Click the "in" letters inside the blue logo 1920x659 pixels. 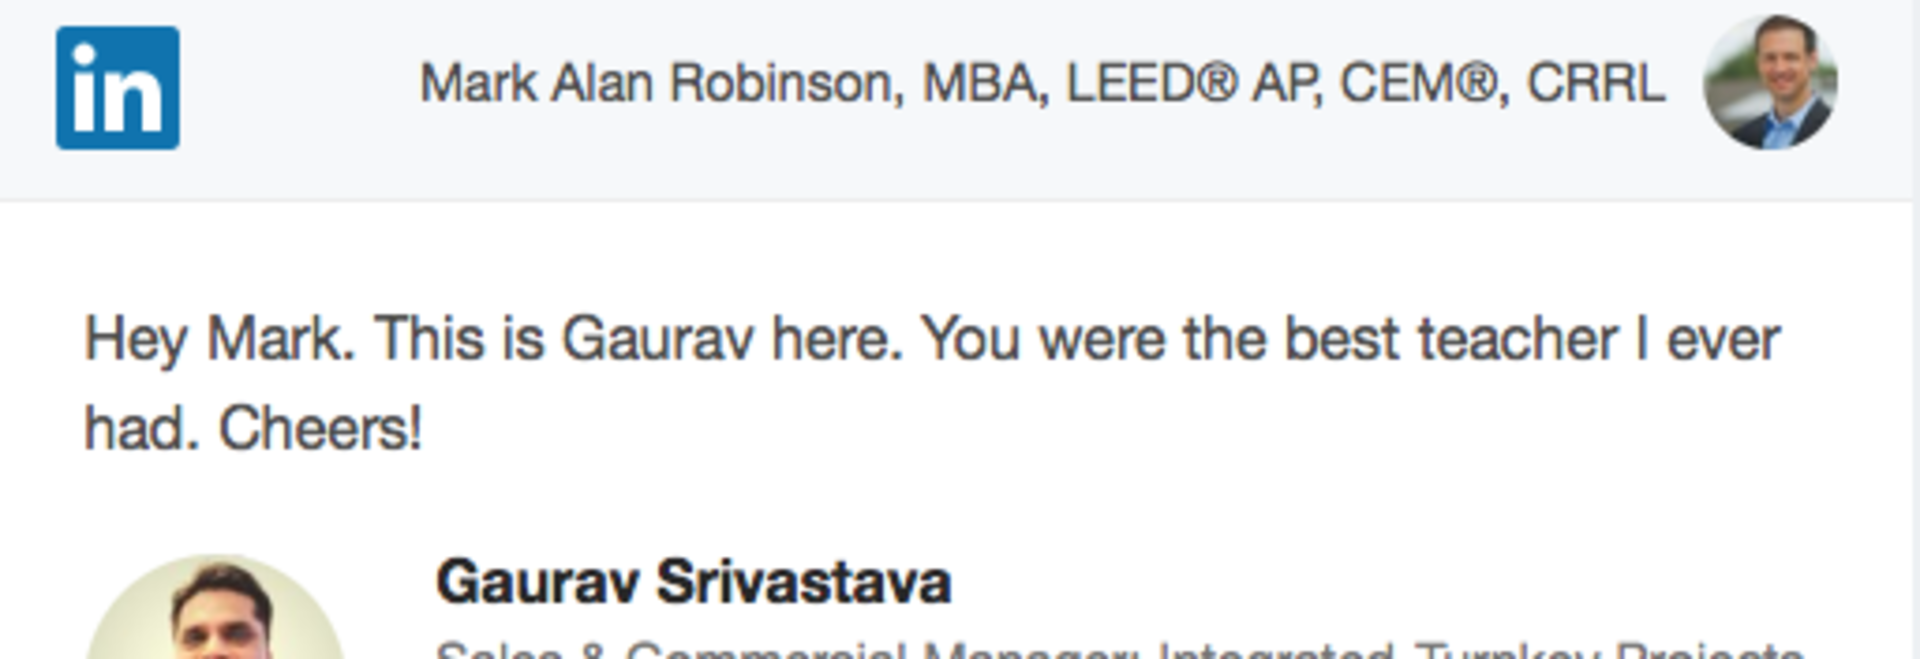118,91
